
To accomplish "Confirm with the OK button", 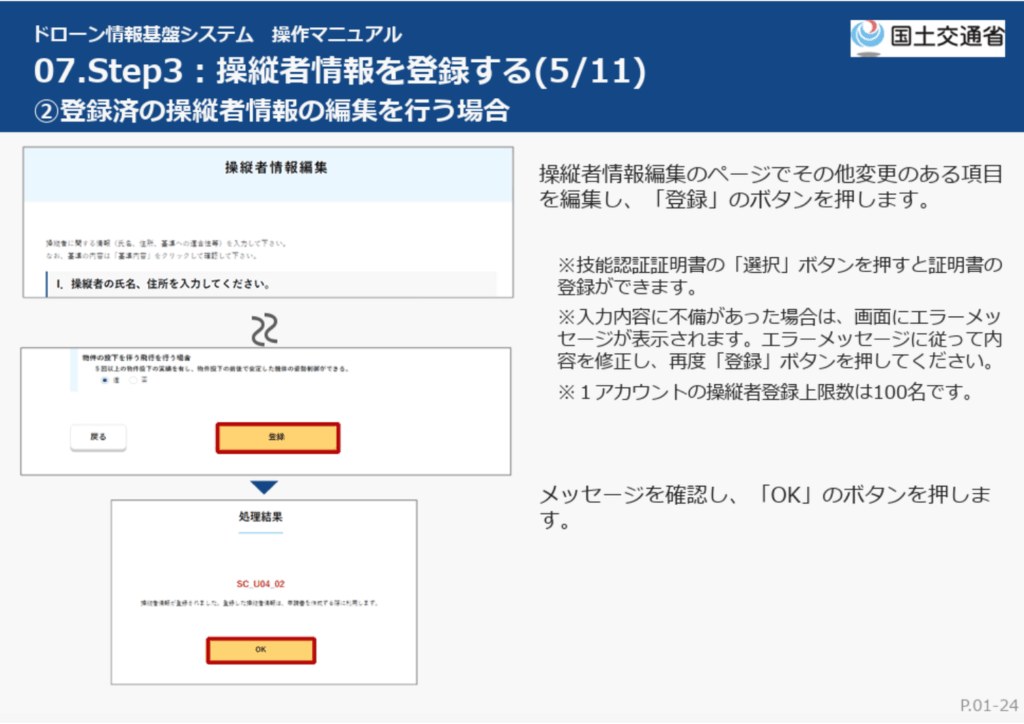I will pos(261,650).
